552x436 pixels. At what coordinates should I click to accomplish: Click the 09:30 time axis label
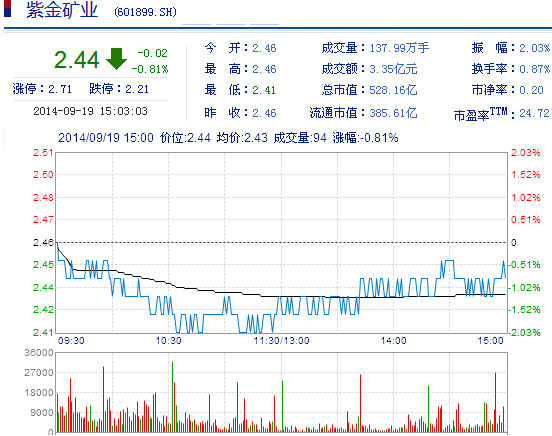71,341
